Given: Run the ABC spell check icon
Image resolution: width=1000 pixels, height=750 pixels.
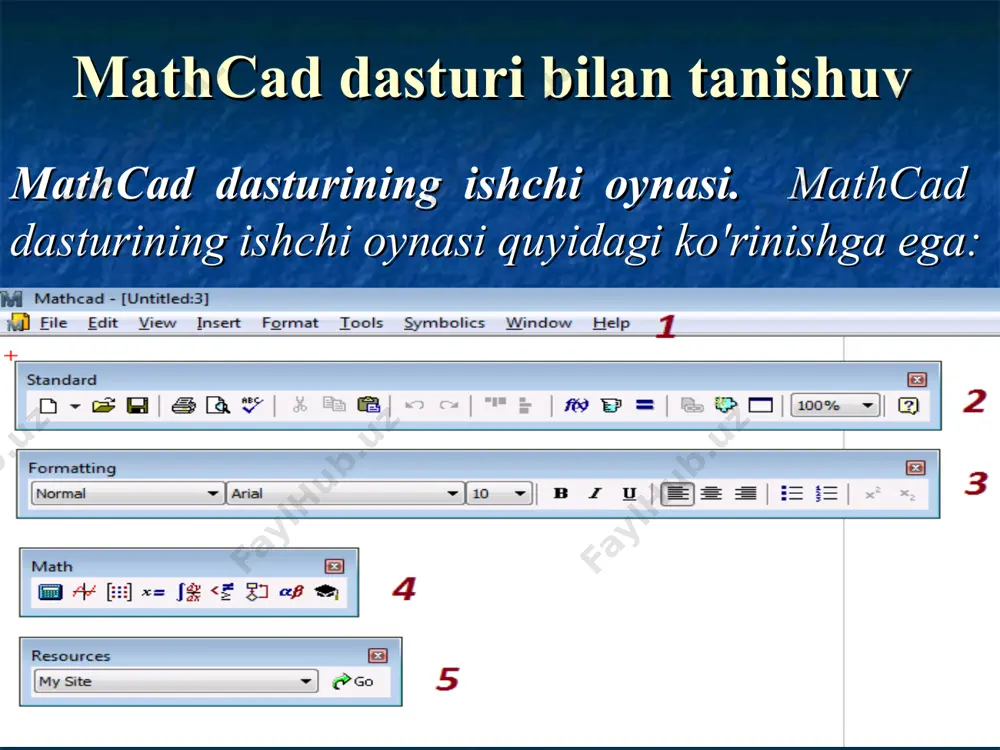Looking at the screenshot, I should (x=252, y=405).
